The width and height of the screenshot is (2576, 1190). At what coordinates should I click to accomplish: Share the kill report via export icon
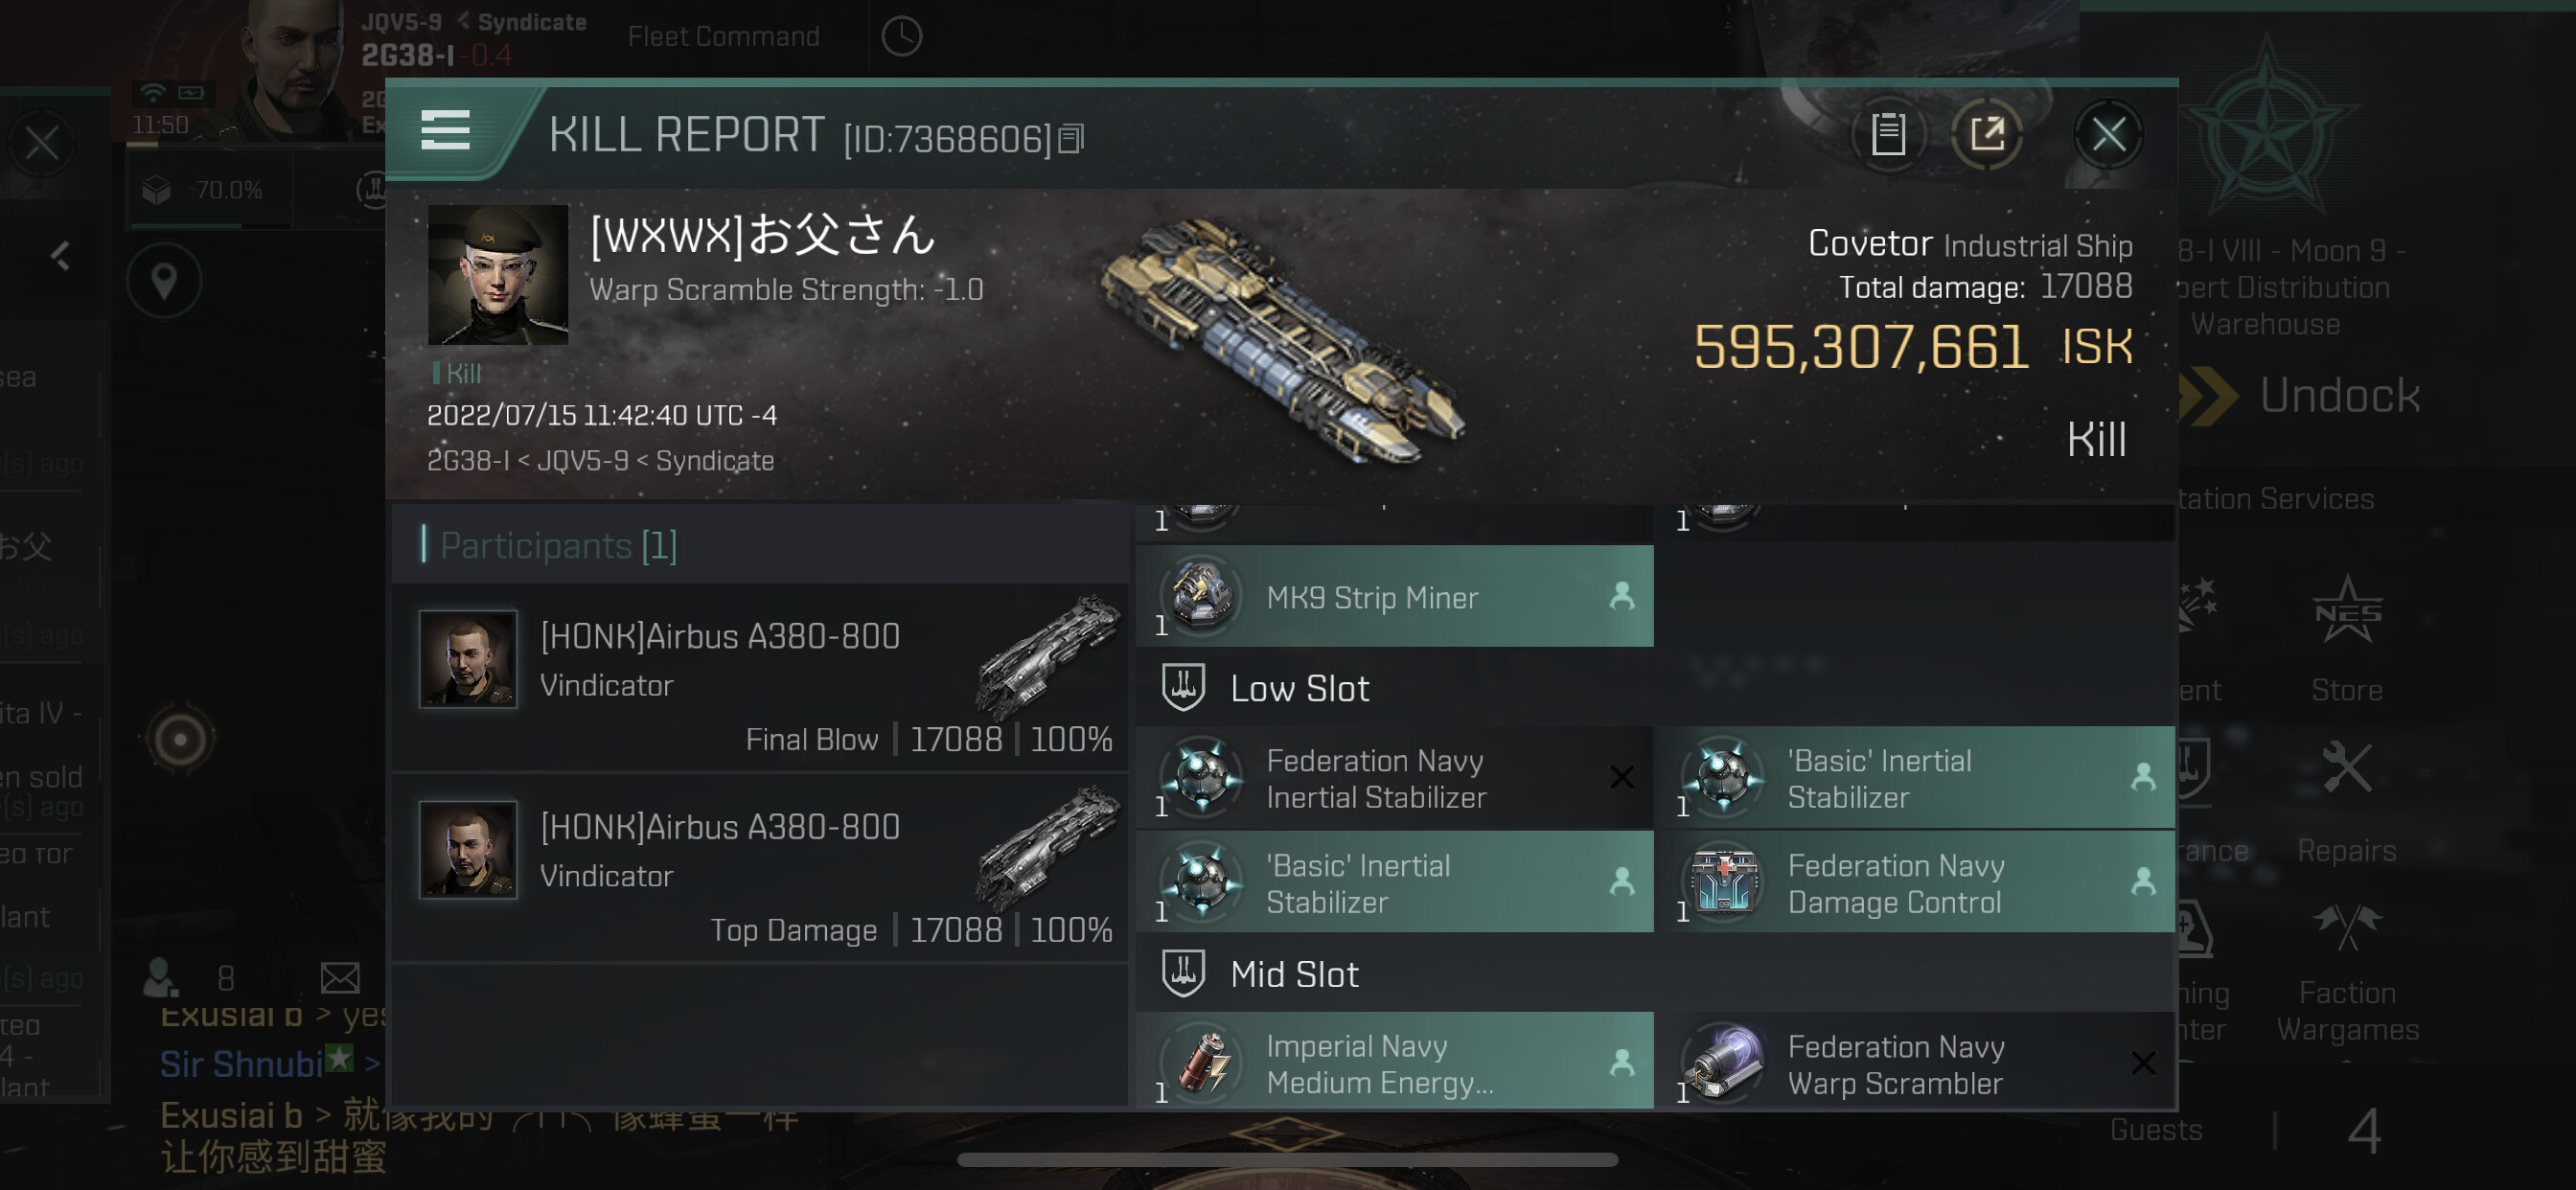1987,135
